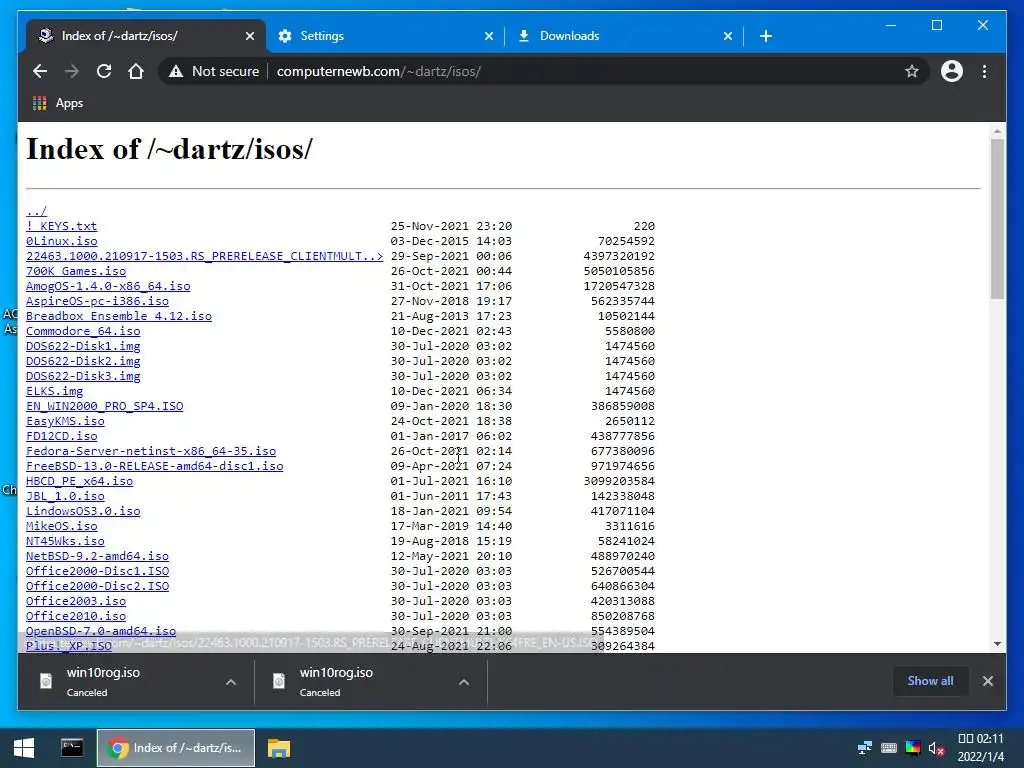Download Commodore_64.iso

(x=83, y=331)
